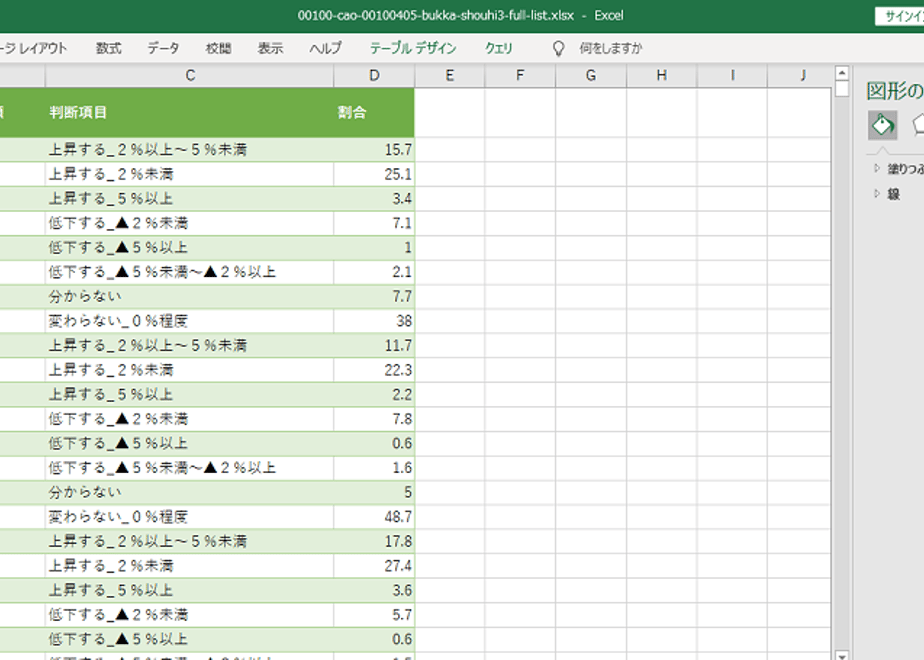Open the テーブル デザイン tab
924x660 pixels.
coord(413,48)
